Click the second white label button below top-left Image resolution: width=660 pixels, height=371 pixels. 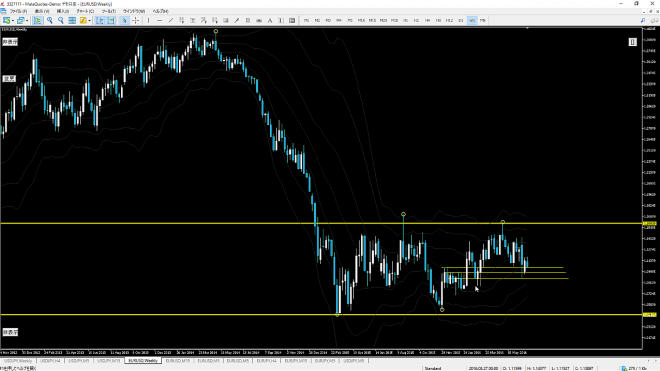9,79
